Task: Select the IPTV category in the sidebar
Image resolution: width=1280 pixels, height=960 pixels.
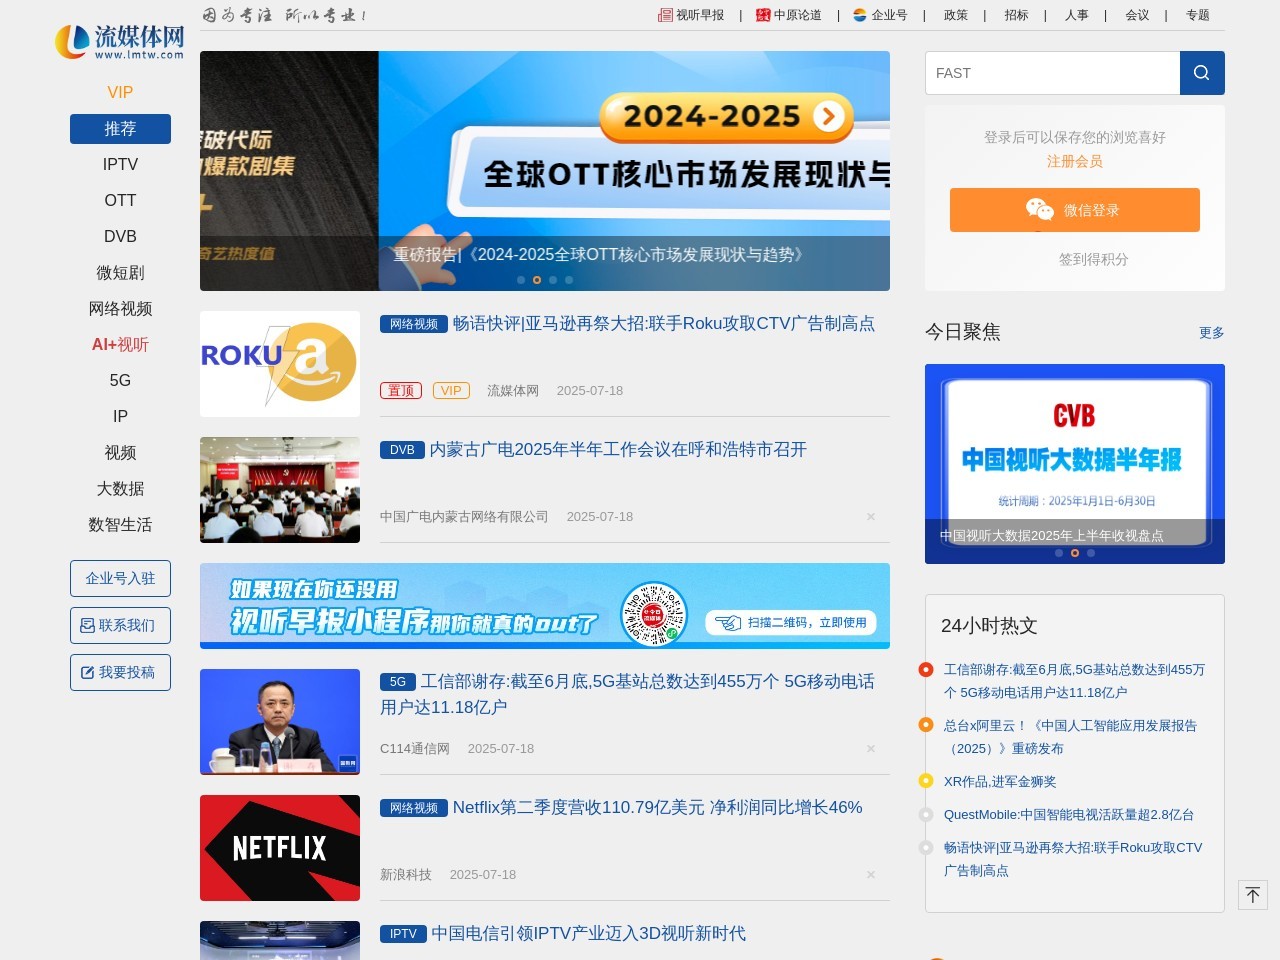Action: click(x=120, y=165)
